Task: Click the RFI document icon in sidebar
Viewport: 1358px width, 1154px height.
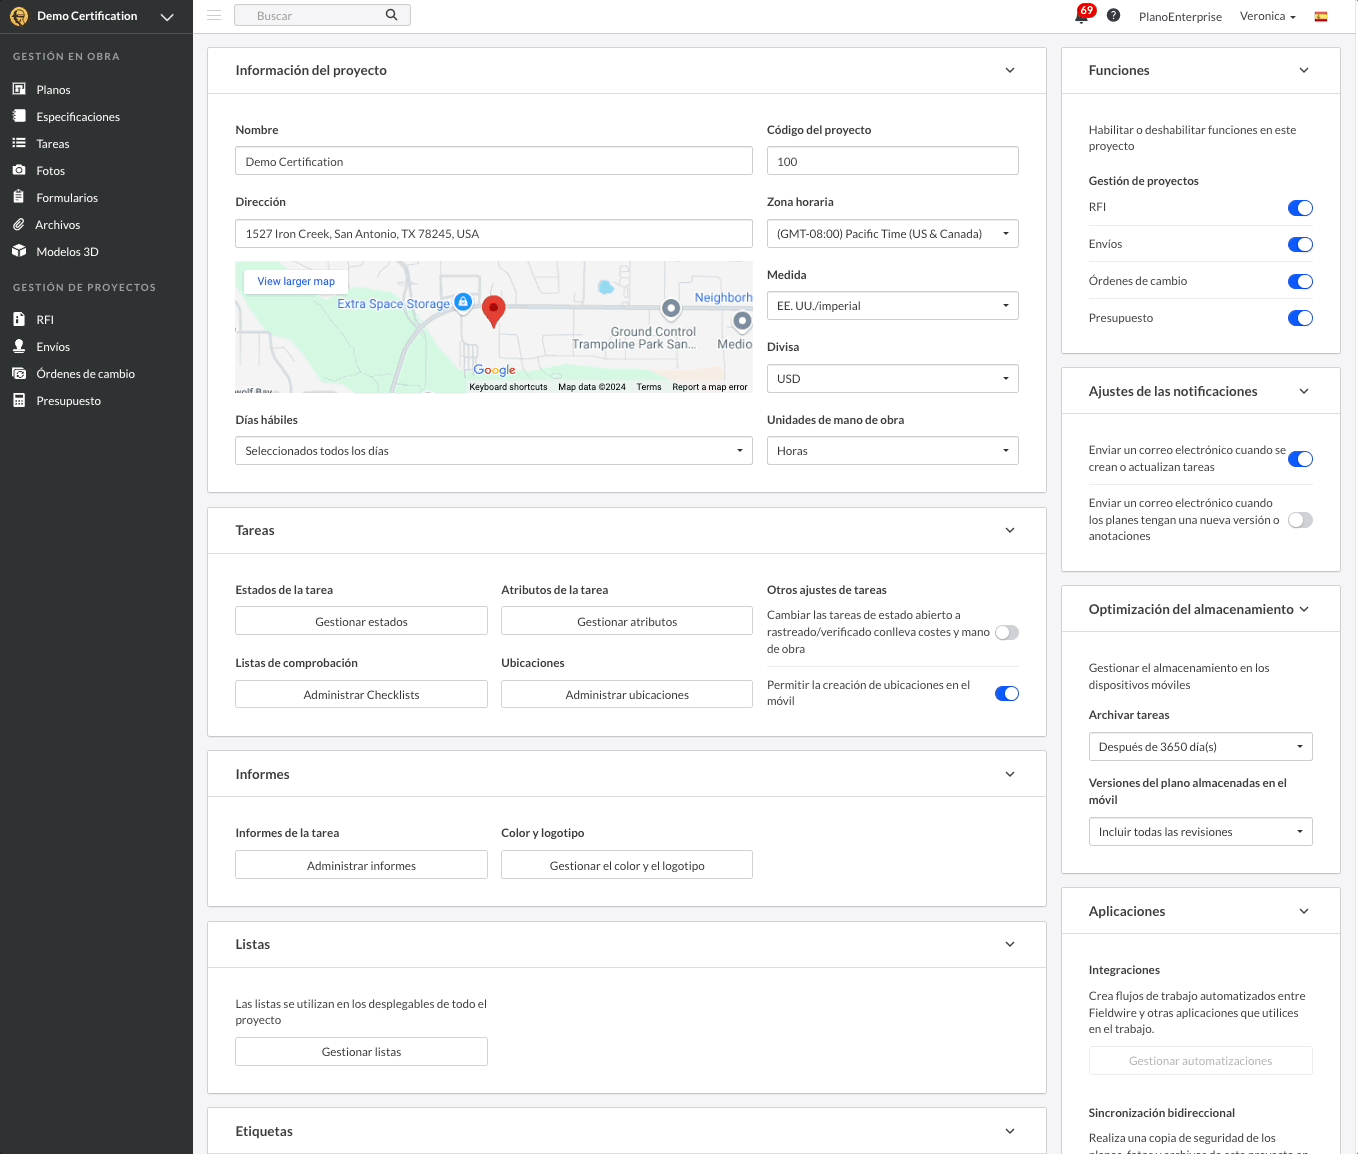Action: (19, 319)
